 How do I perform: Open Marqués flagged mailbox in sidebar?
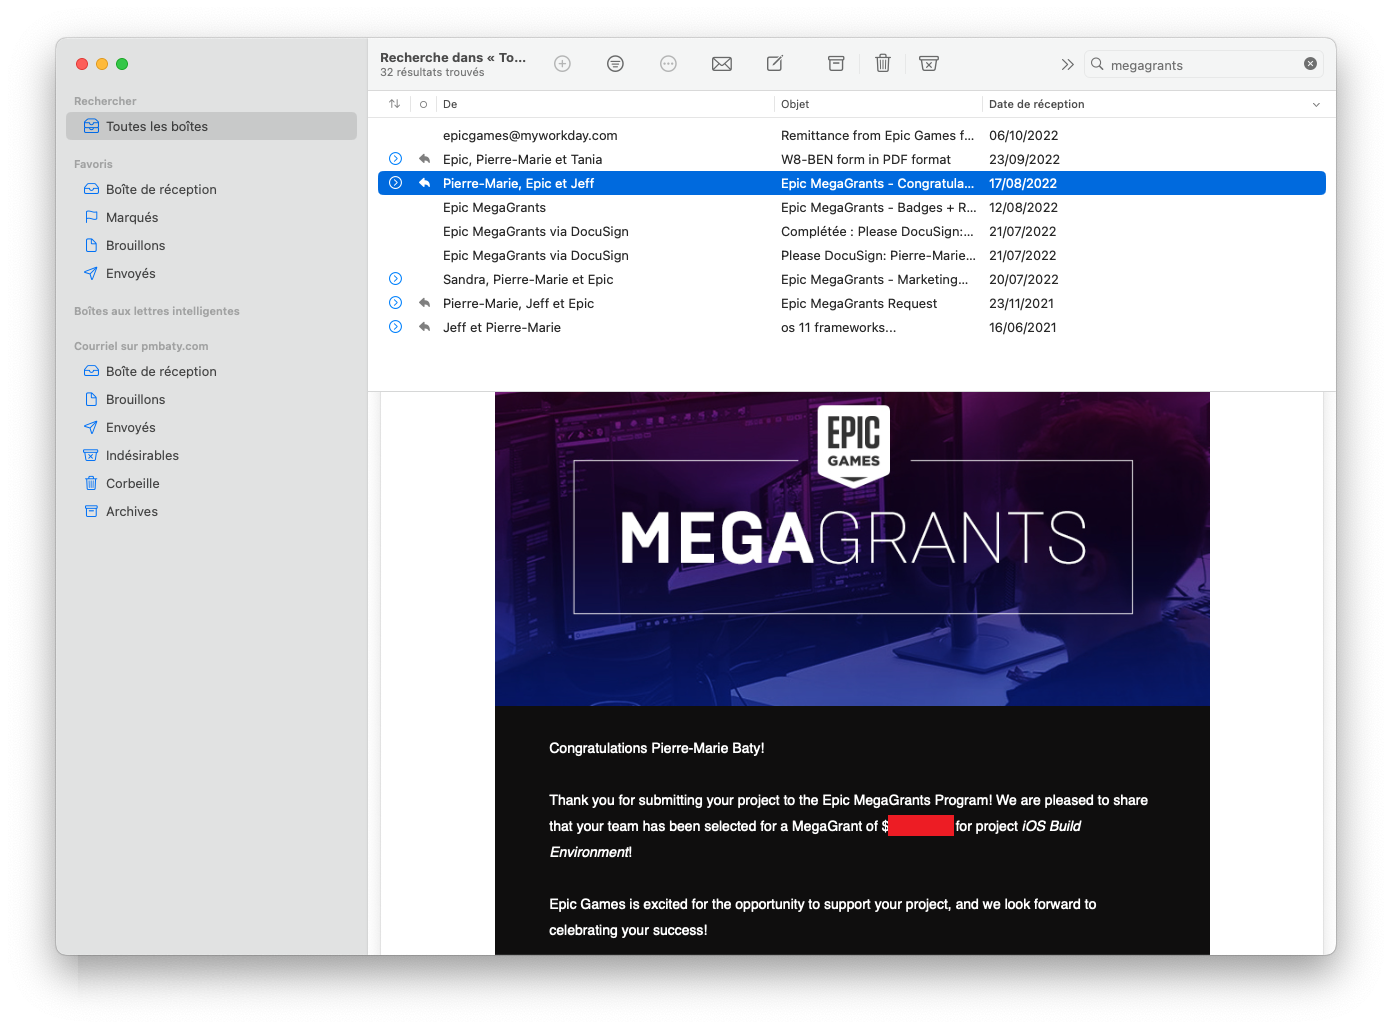pos(132,217)
